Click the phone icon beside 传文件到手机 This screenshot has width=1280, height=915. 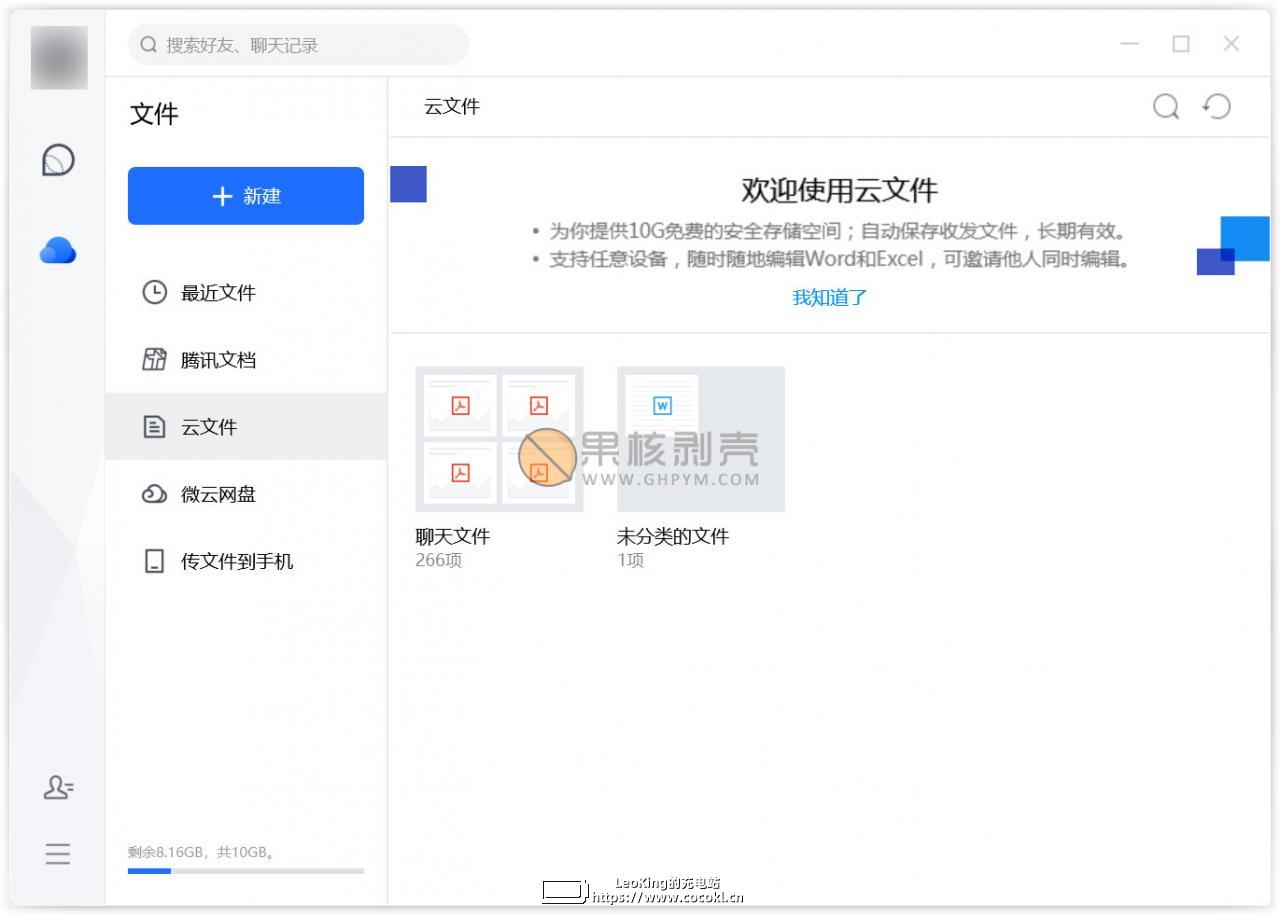[154, 561]
